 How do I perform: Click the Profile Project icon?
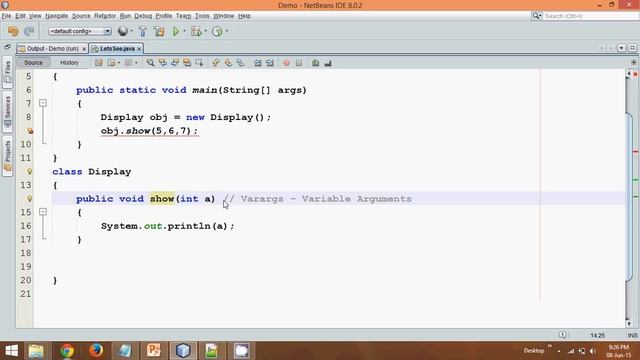217,31
